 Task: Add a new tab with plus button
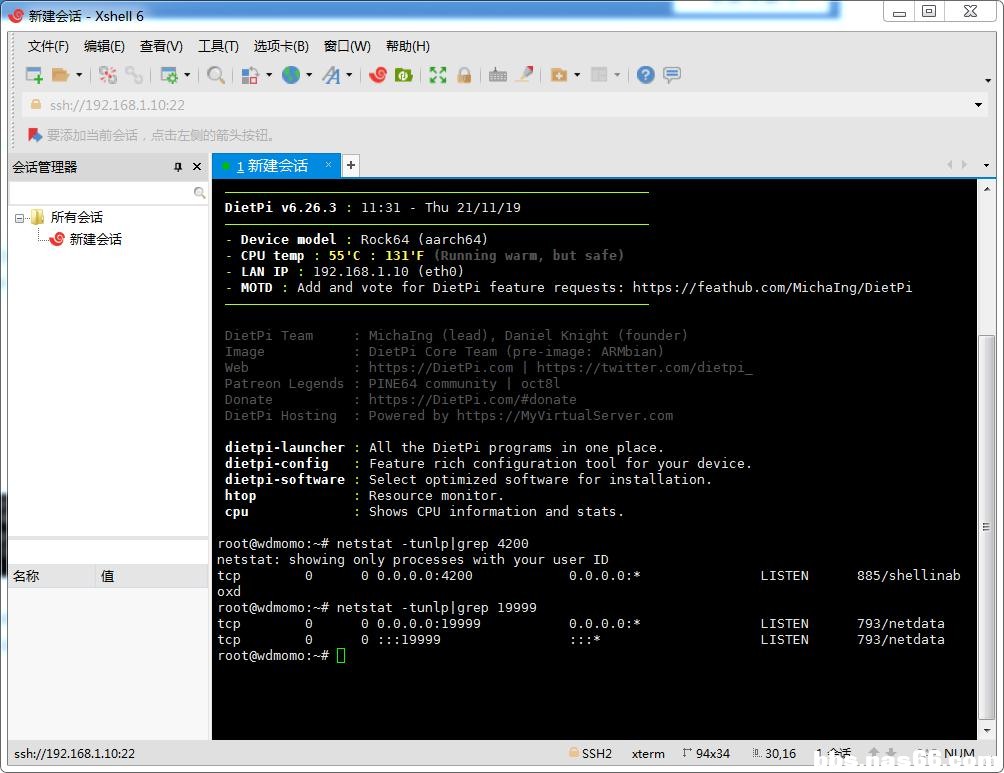[351, 166]
